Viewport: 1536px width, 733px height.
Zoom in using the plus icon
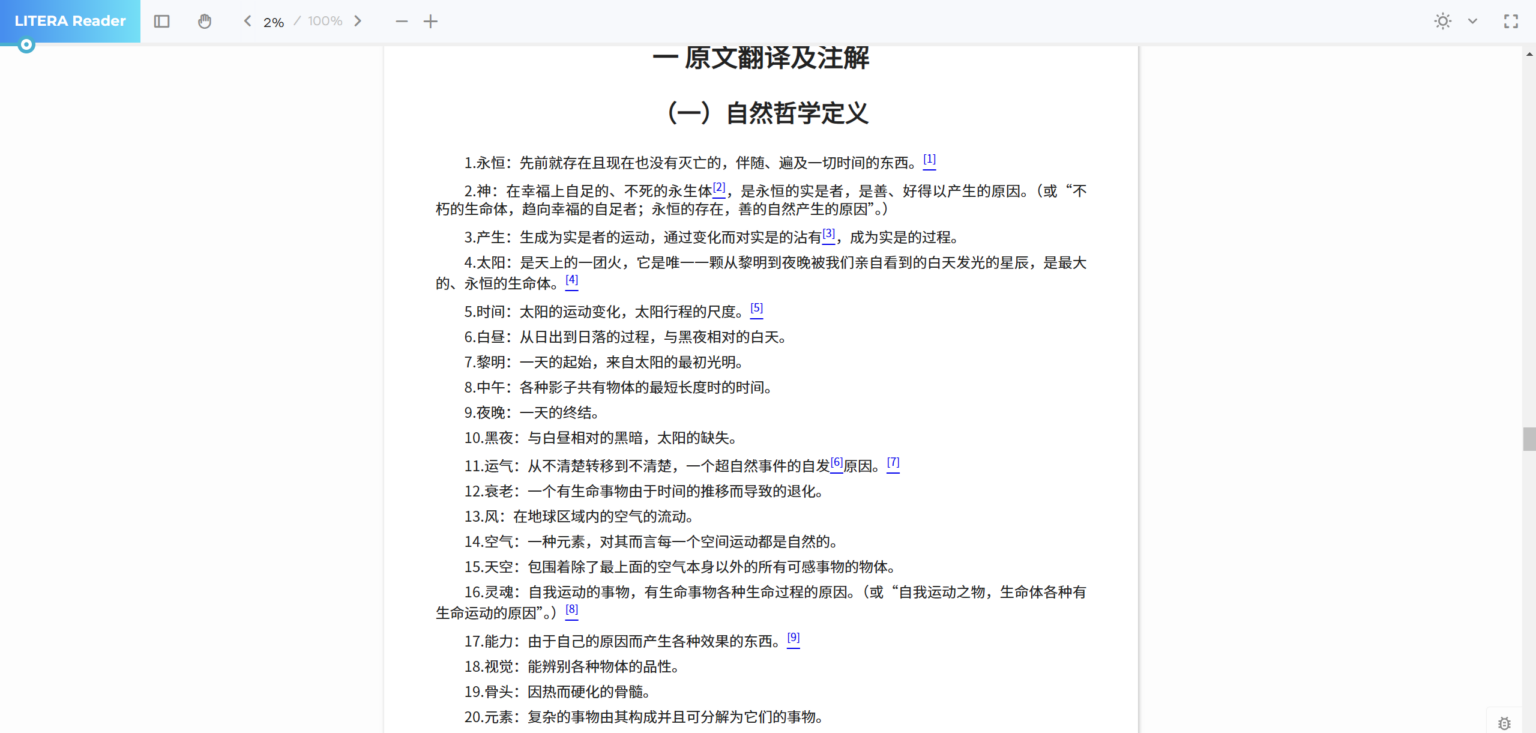(430, 20)
